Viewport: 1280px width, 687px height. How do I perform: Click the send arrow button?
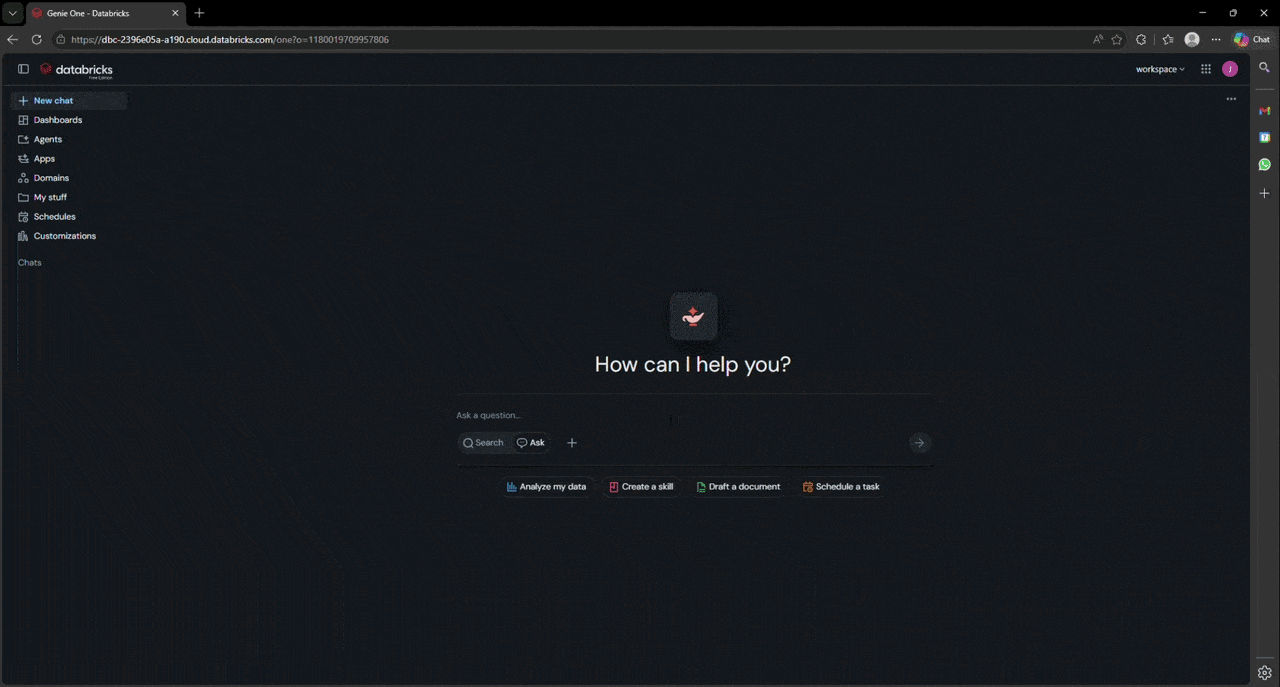click(x=919, y=443)
